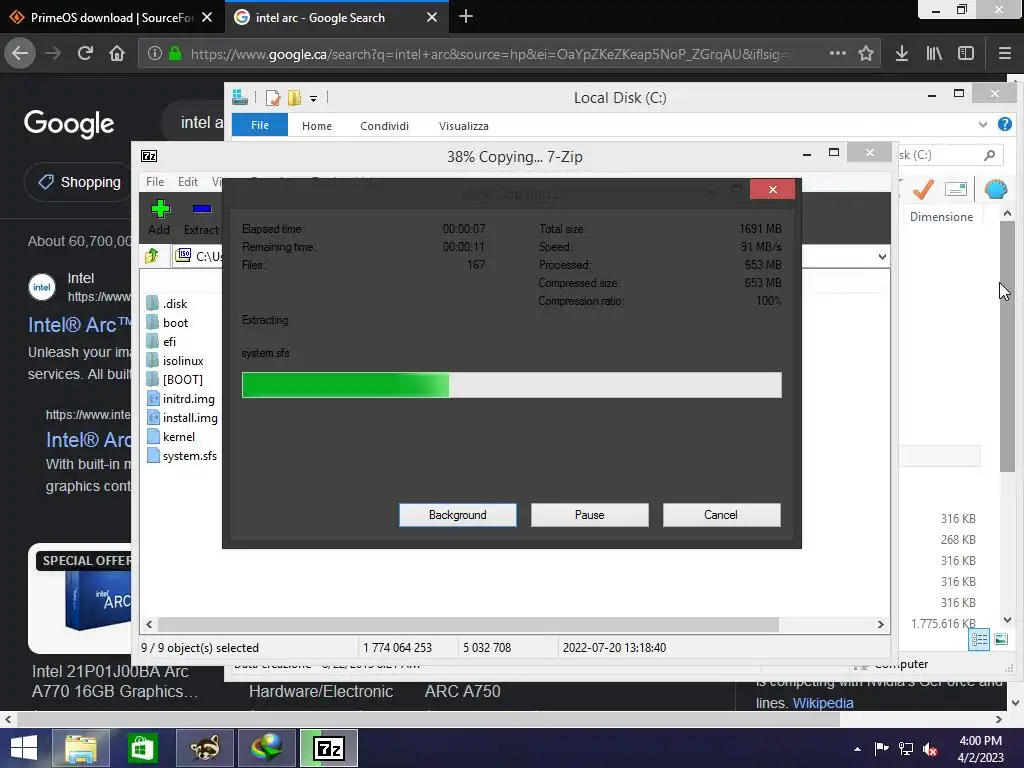Pause the copying operation
Screen dimensions: 1024x768
pos(590,515)
